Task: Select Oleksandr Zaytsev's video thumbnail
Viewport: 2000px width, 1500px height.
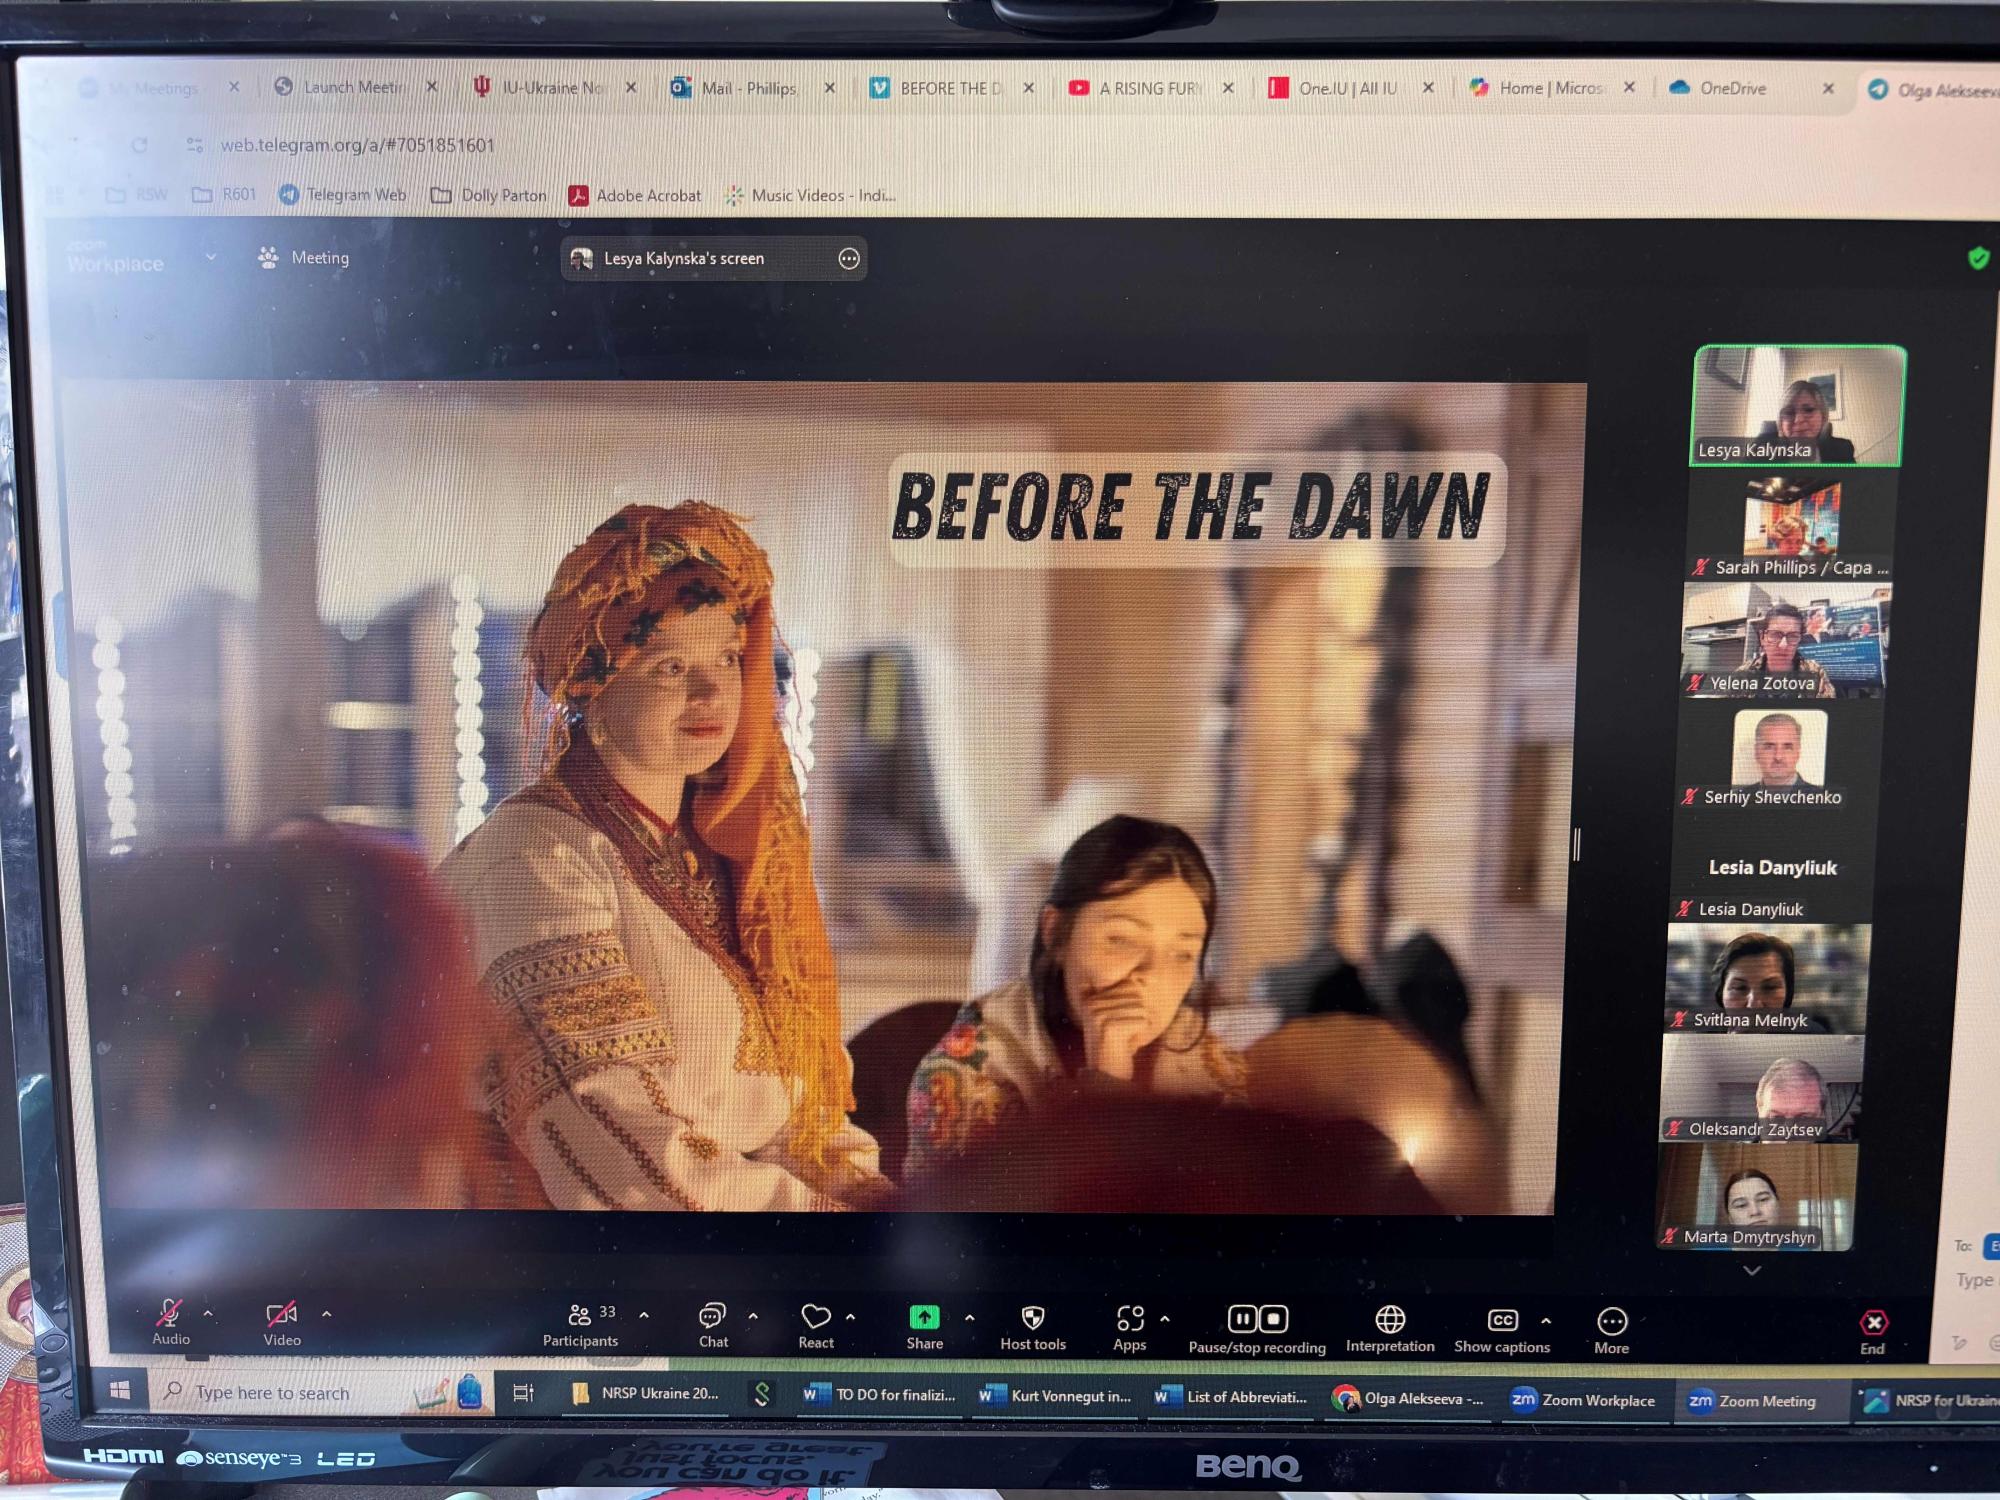Action: pyautogui.click(x=1761, y=1088)
